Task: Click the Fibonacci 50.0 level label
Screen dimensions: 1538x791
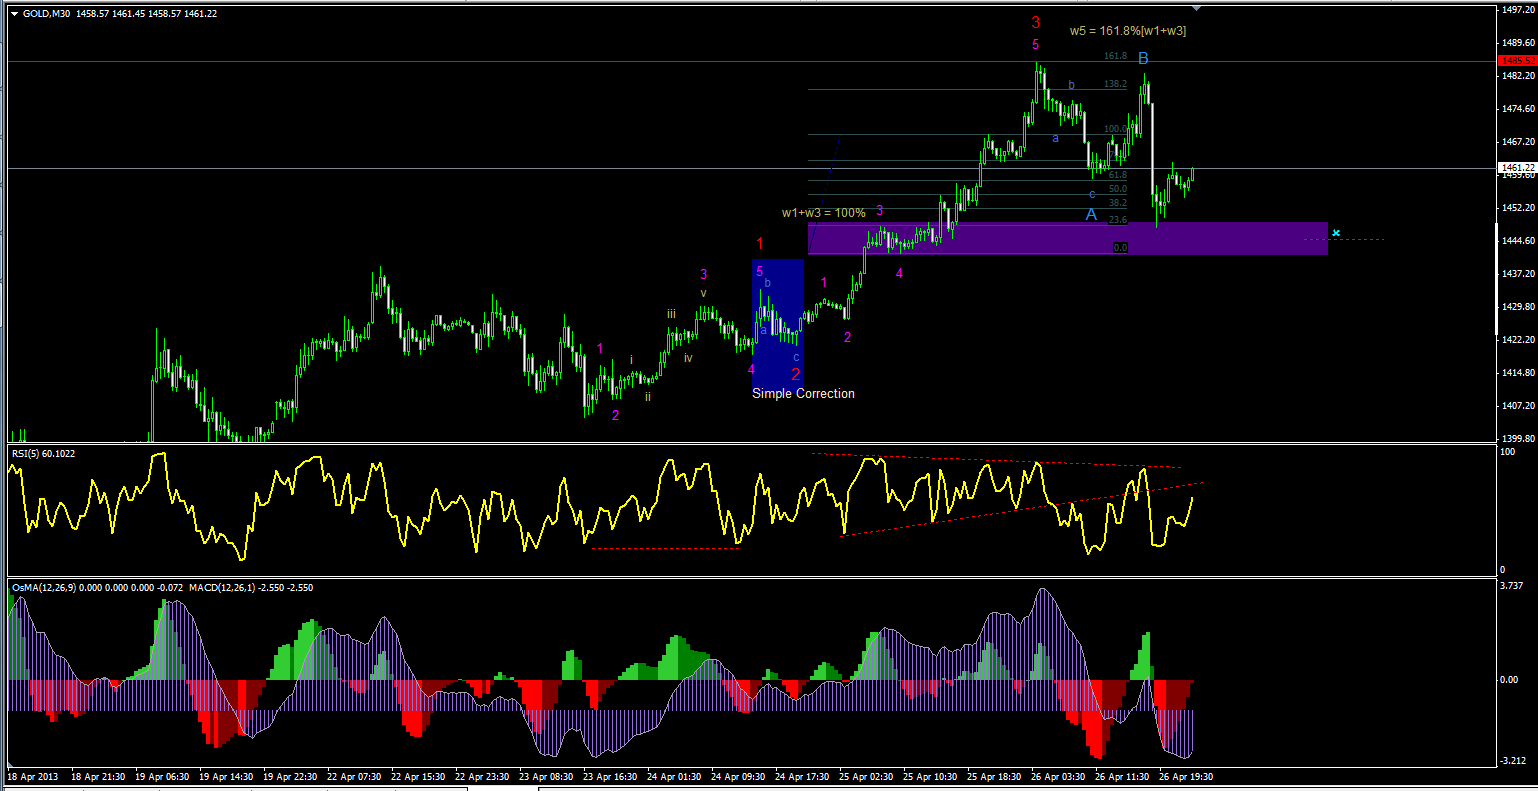Action: [x=1118, y=189]
